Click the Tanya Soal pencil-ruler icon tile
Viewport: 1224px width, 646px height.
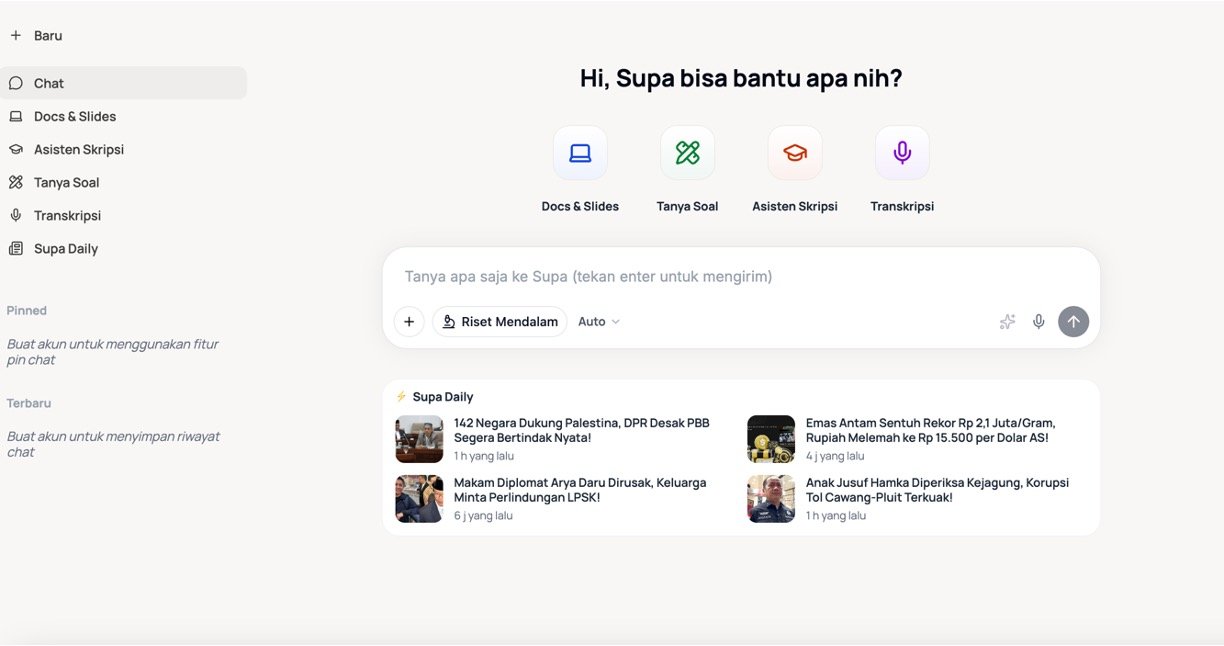[687, 153]
